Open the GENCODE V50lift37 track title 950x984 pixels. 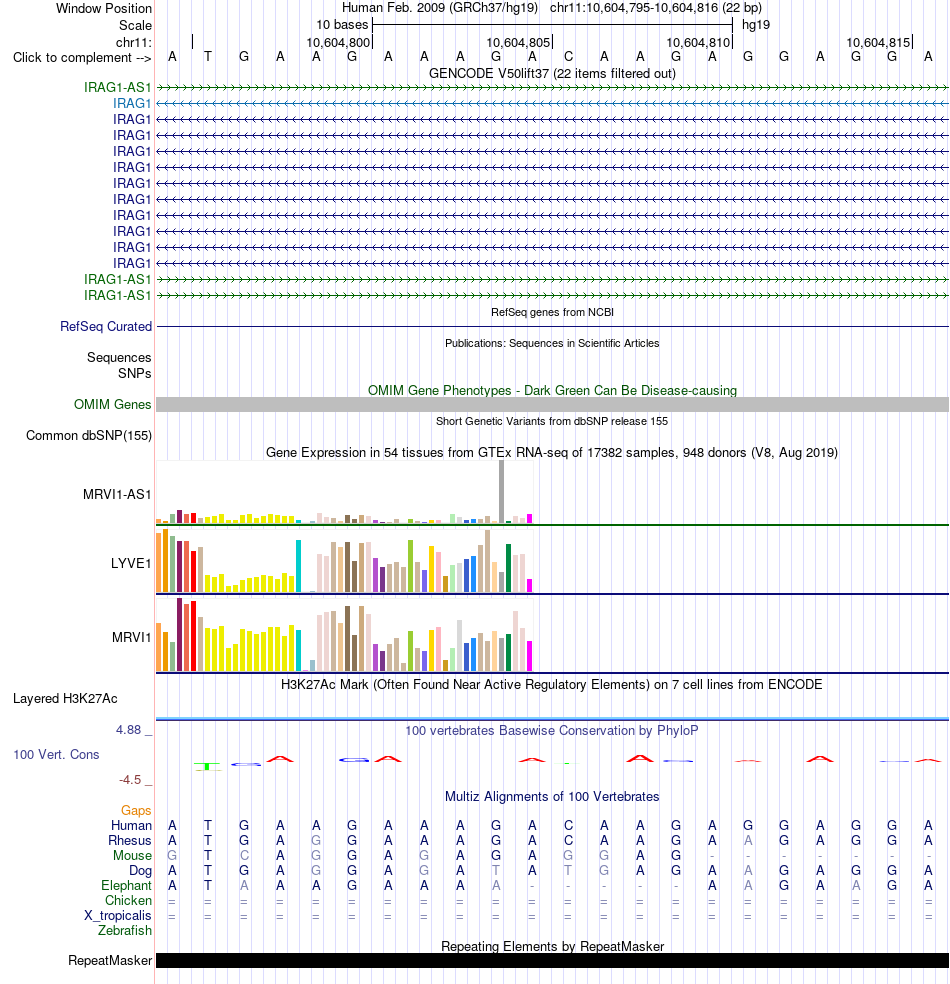(x=552, y=73)
